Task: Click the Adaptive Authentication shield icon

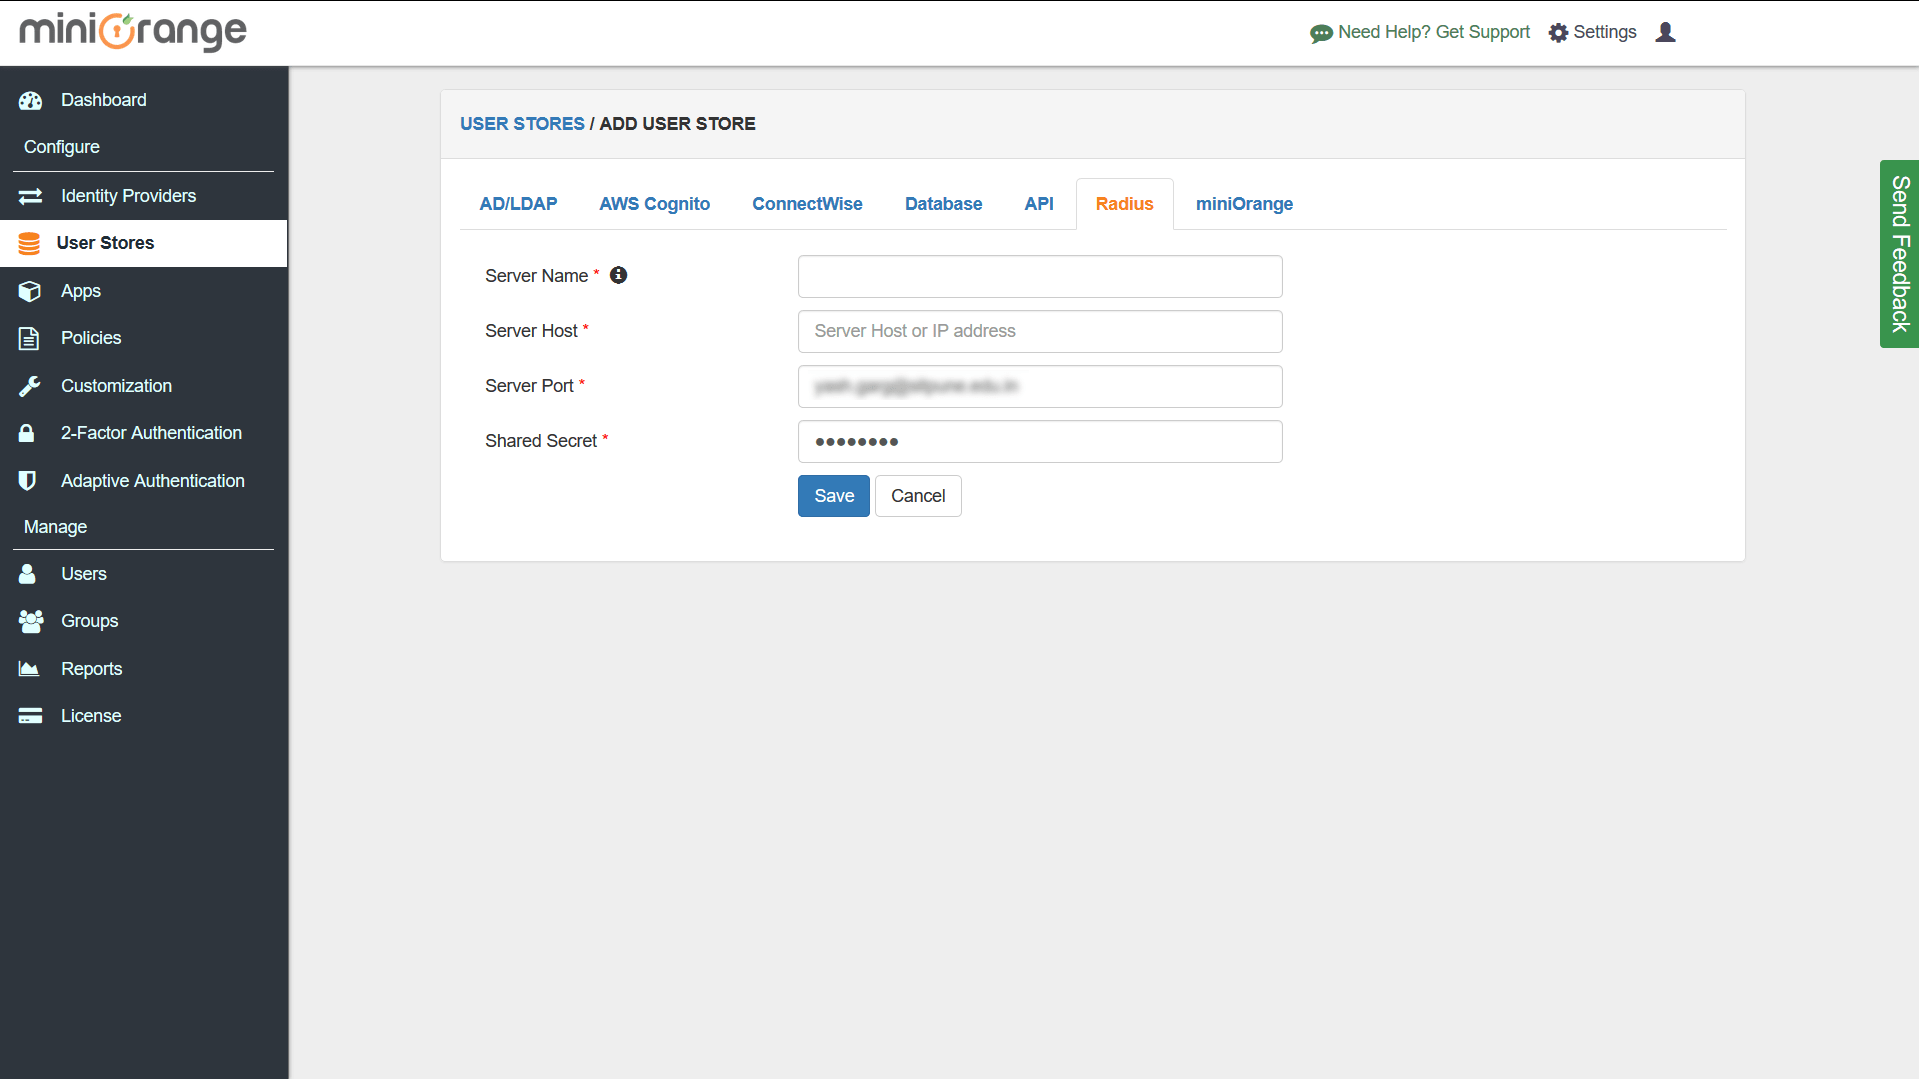Action: (28, 481)
